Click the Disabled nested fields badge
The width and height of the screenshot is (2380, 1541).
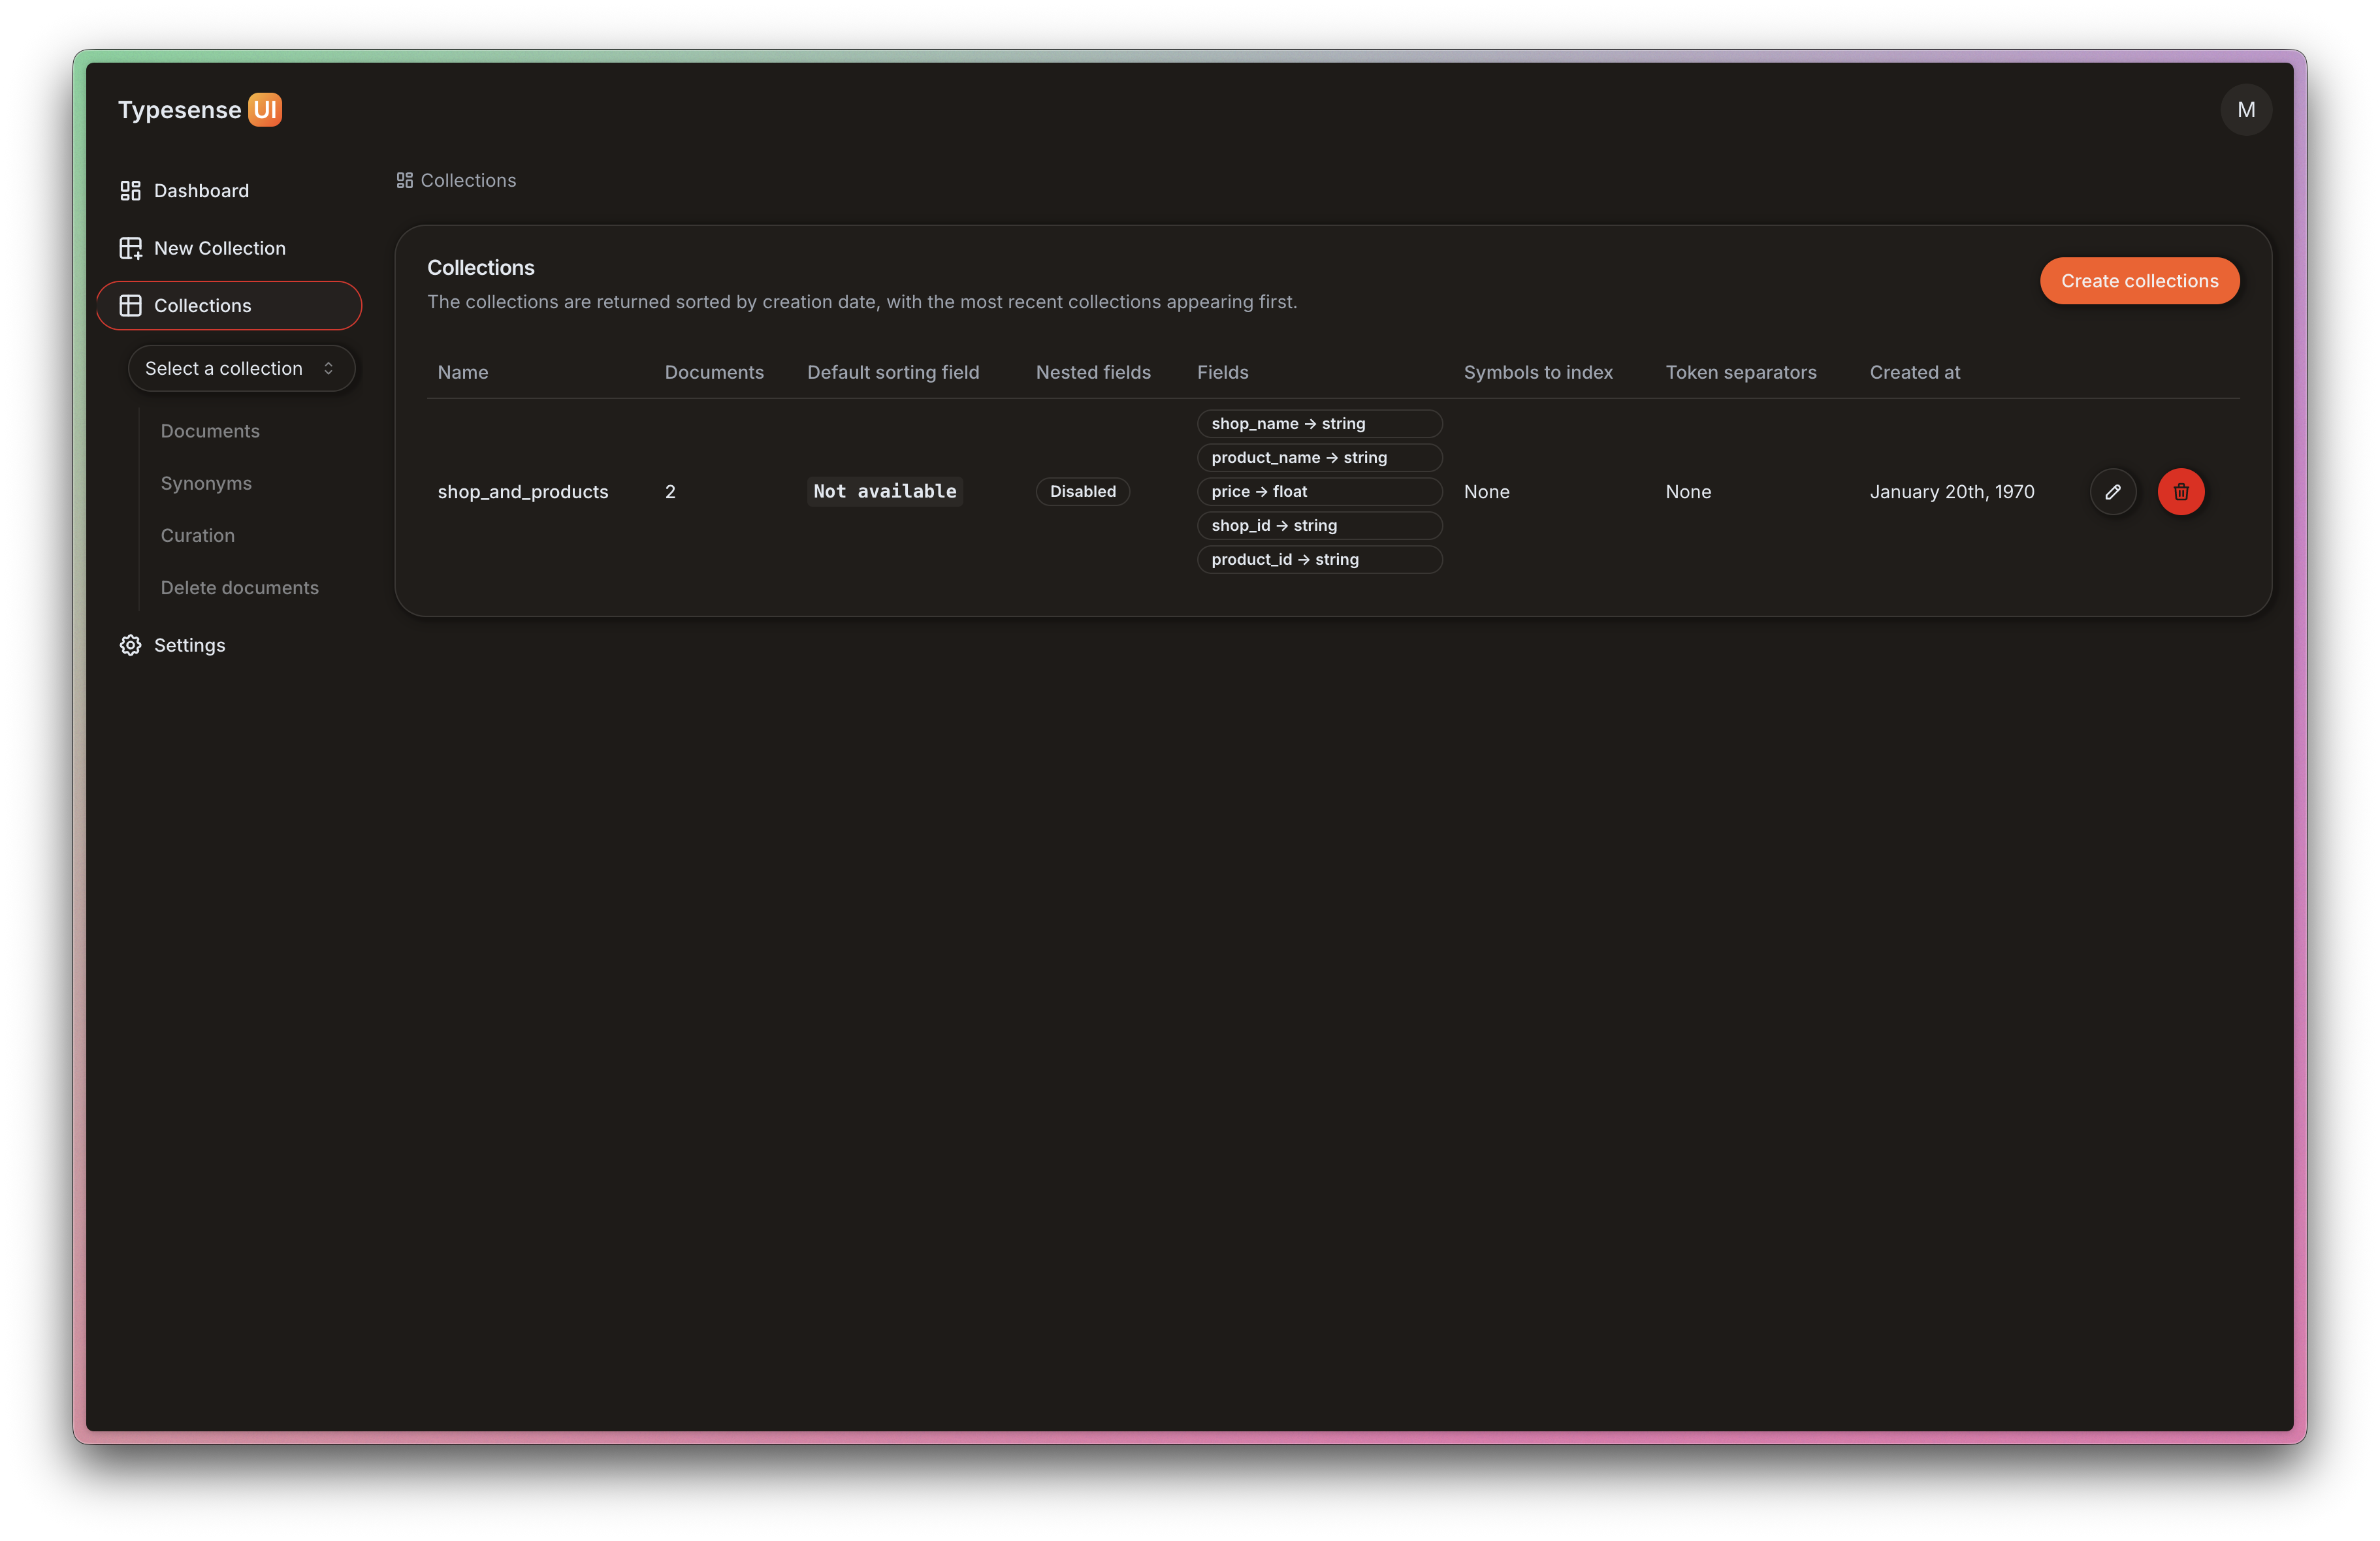[x=1082, y=492]
